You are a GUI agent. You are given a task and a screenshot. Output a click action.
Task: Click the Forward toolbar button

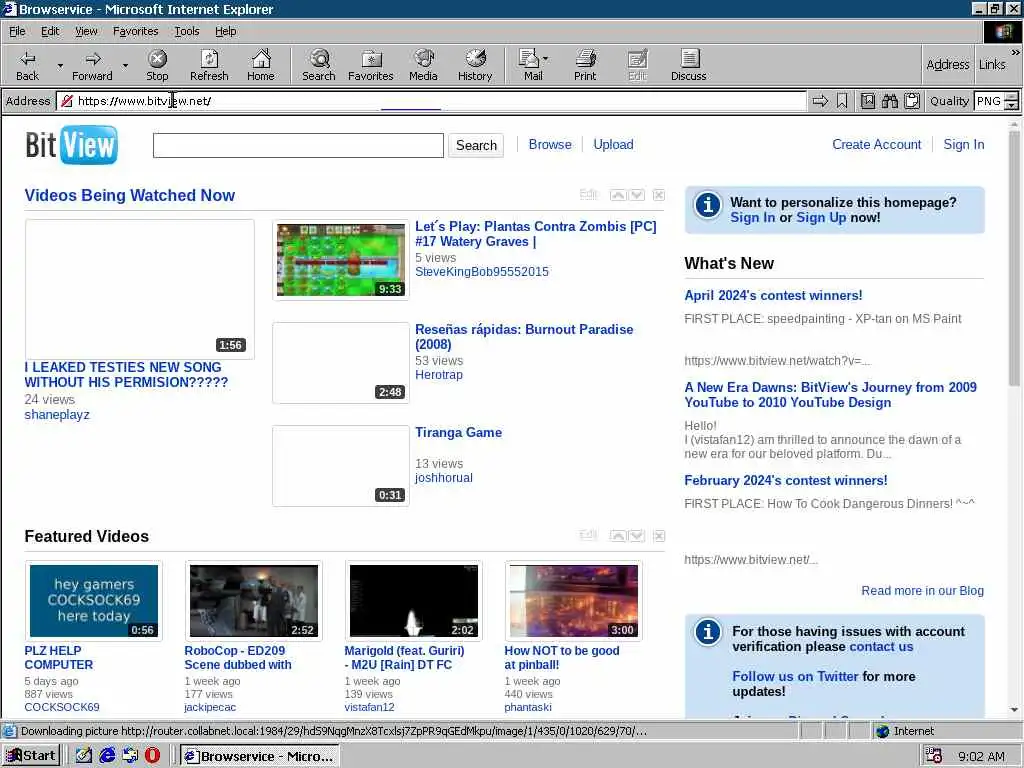92,65
